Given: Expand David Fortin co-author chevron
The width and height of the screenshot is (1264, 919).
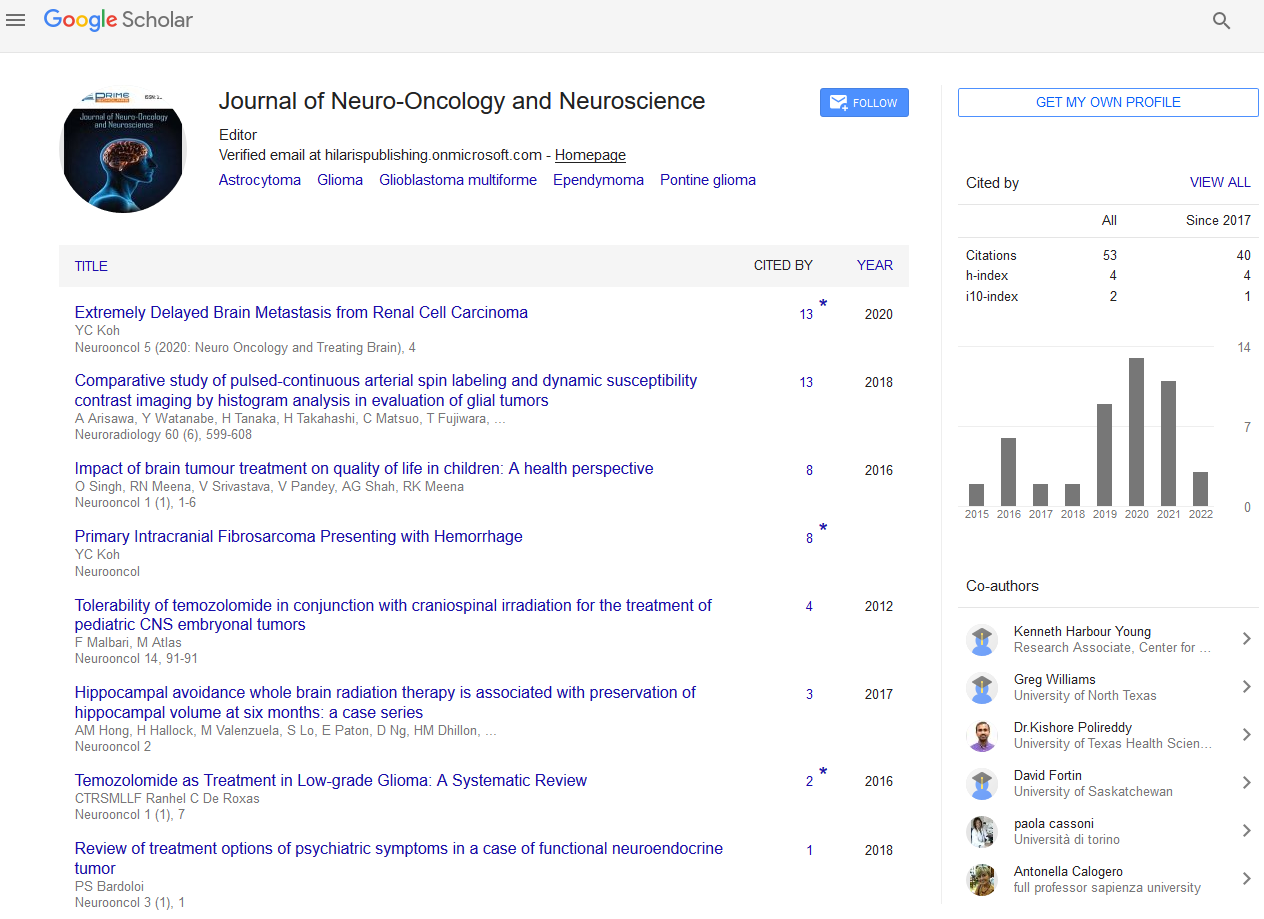Looking at the screenshot, I should 1246,783.
